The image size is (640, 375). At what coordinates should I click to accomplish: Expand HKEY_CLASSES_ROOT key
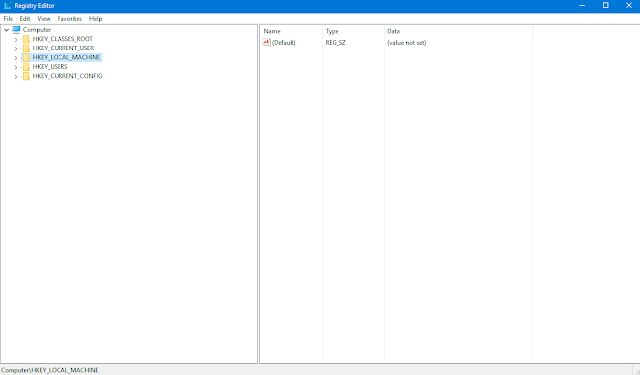[16, 40]
